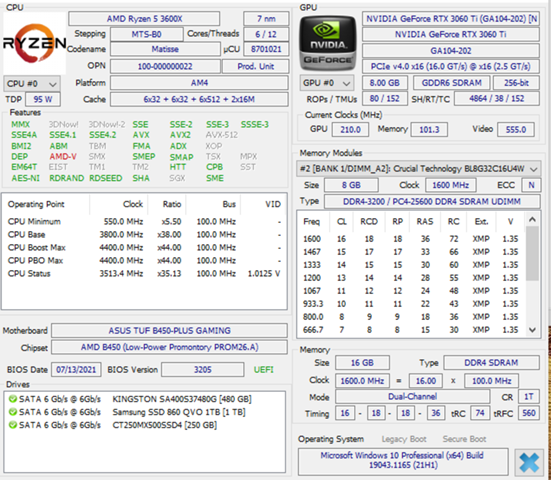Viewport: 551px width, 480px height.
Task: Click the 95 W TDP value
Action: [x=43, y=99]
